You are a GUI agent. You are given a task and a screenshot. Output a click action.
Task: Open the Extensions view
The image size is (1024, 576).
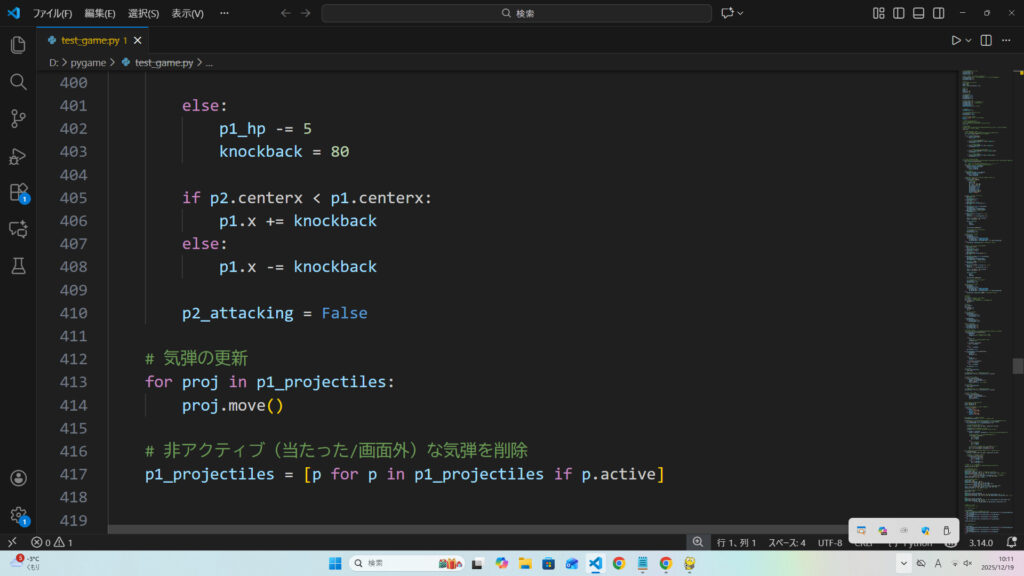click(17, 192)
